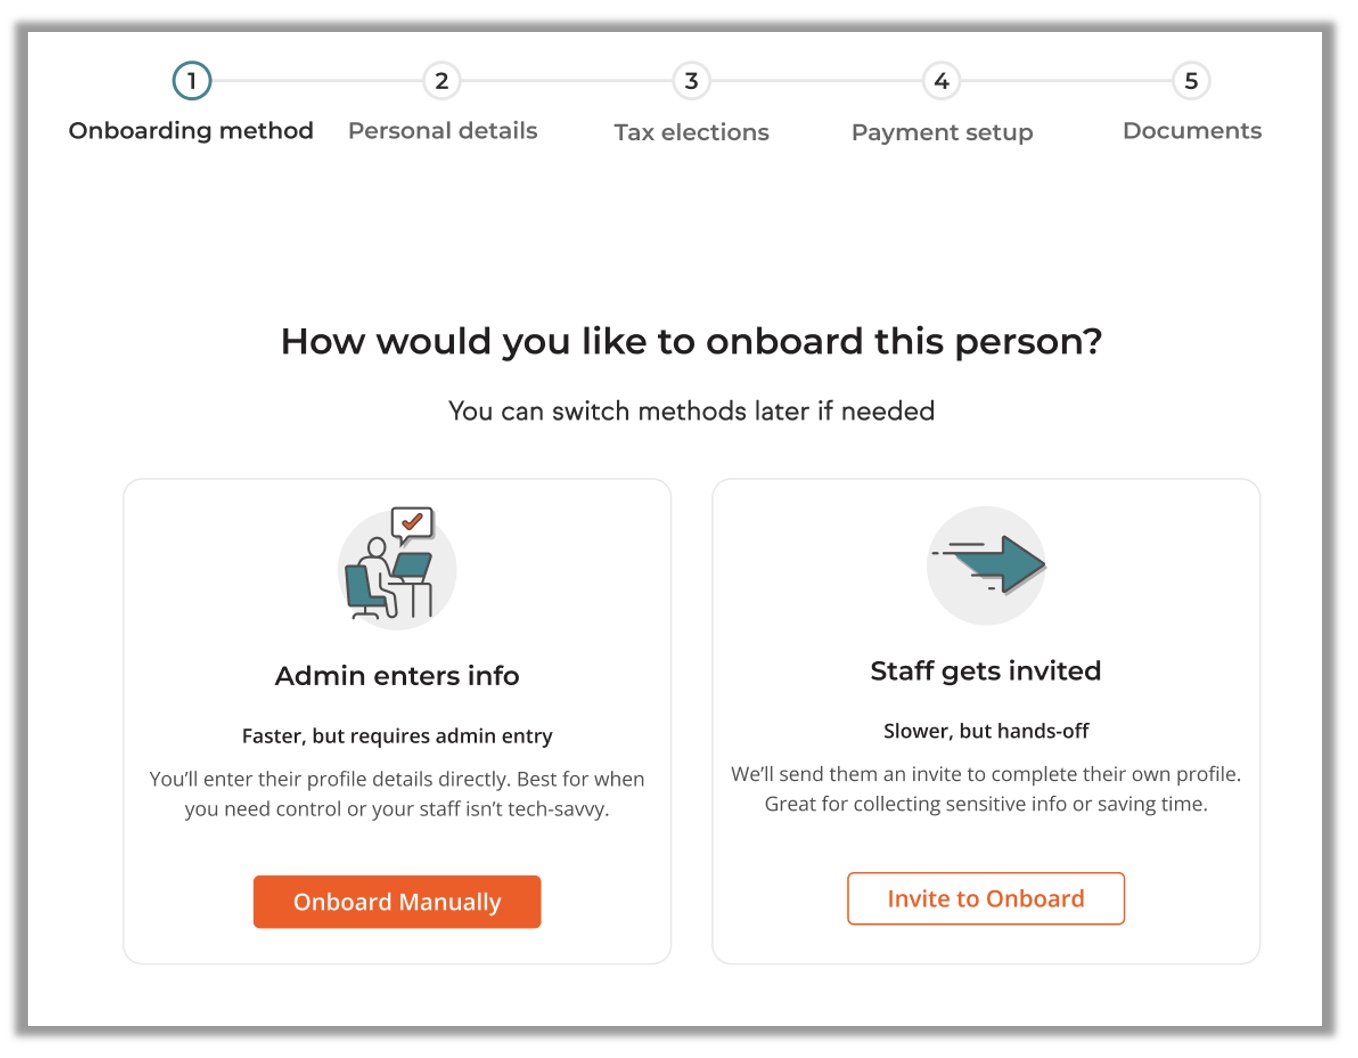Click 'You can switch methods later' text

tap(691, 411)
